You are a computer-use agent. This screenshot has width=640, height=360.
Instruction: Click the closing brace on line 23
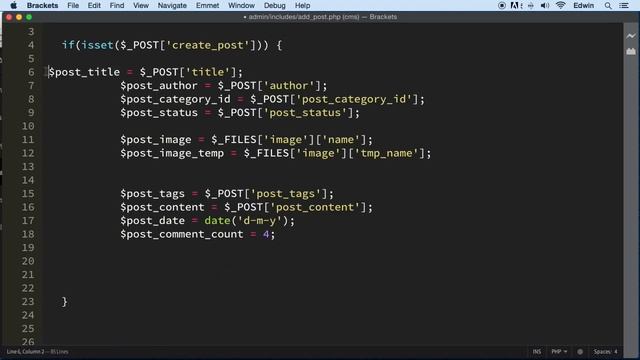click(64, 302)
